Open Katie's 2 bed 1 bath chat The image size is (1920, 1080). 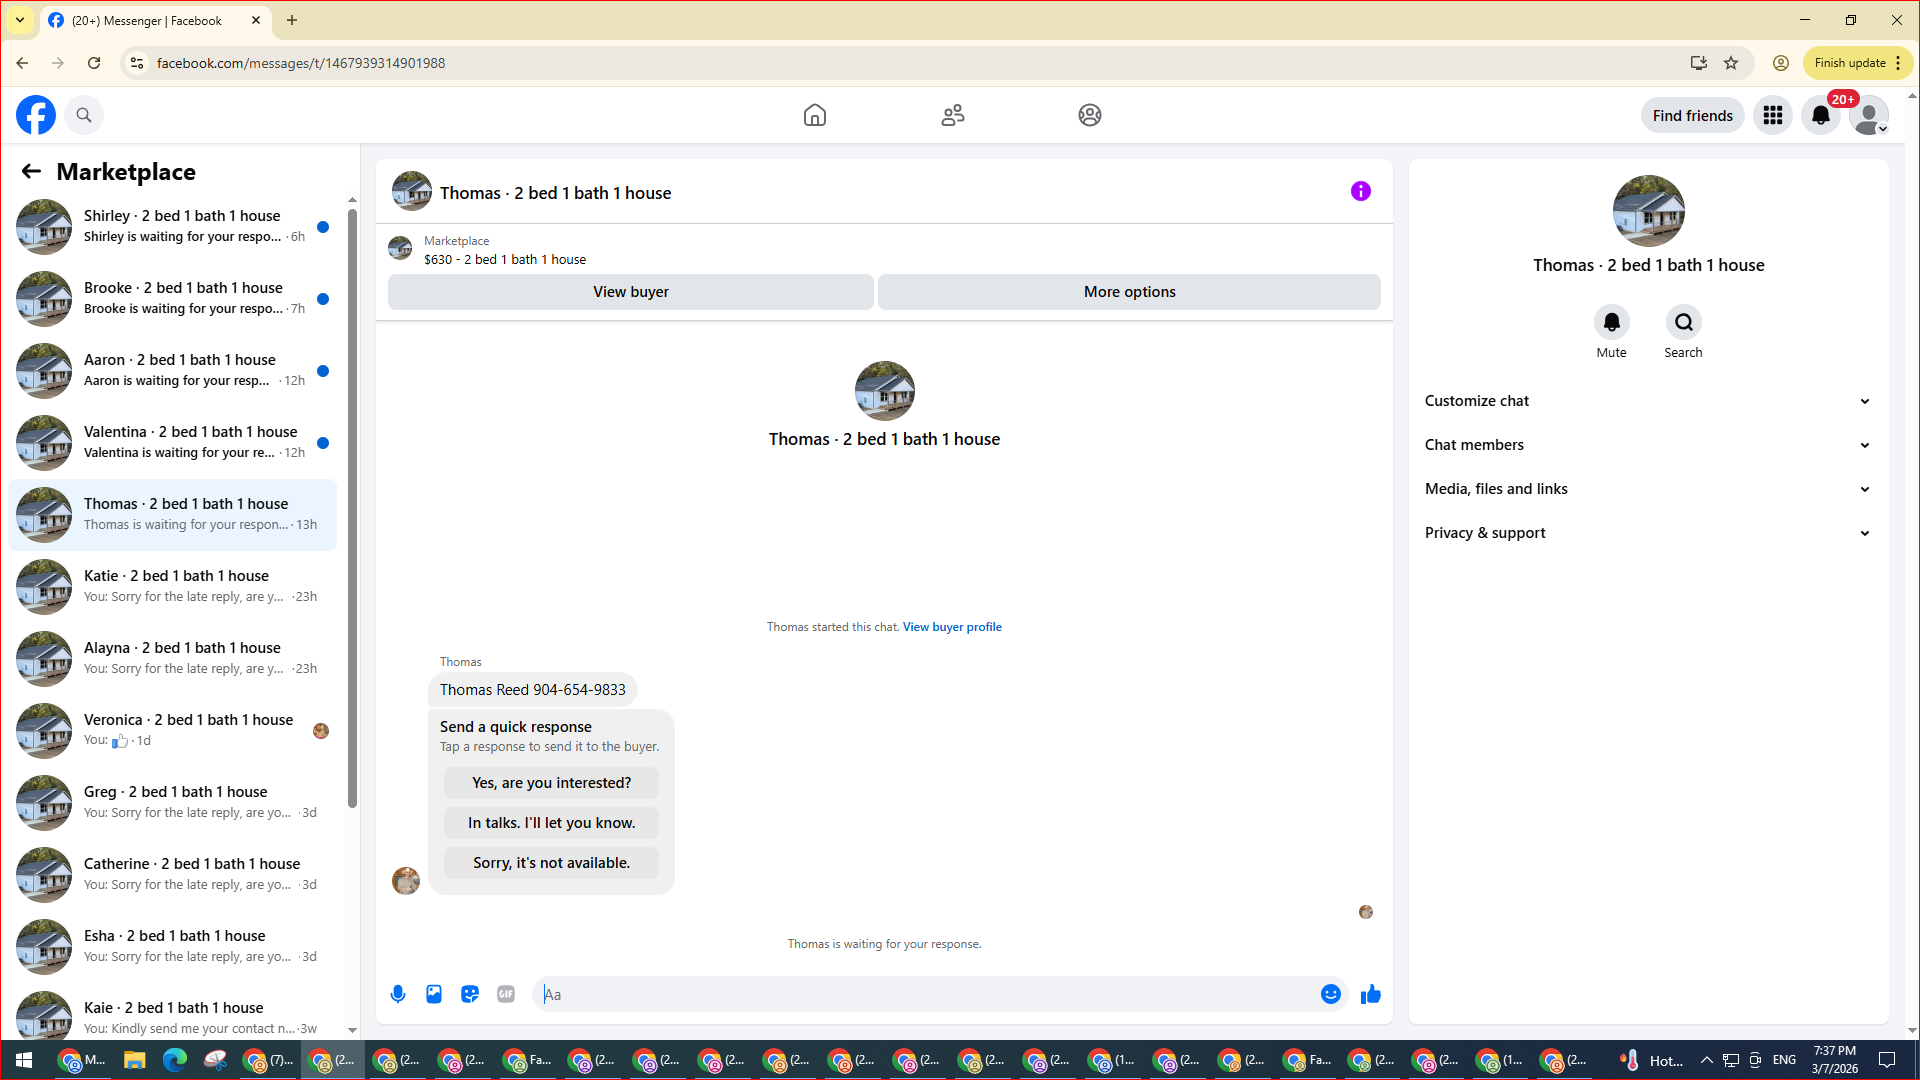coord(173,587)
